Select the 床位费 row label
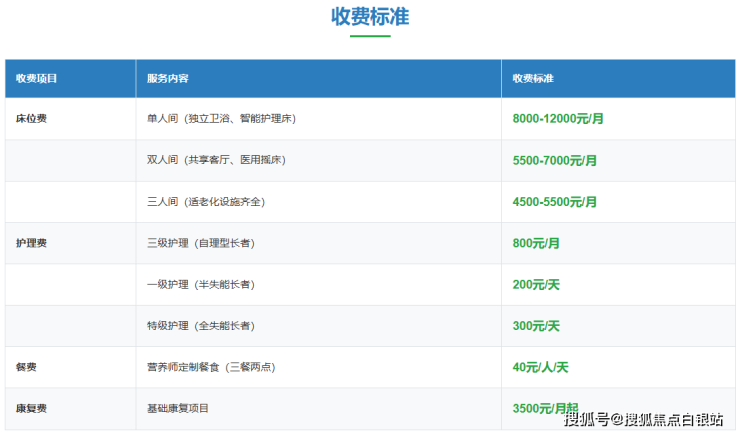The width and height of the screenshot is (740, 435). [x=32, y=118]
